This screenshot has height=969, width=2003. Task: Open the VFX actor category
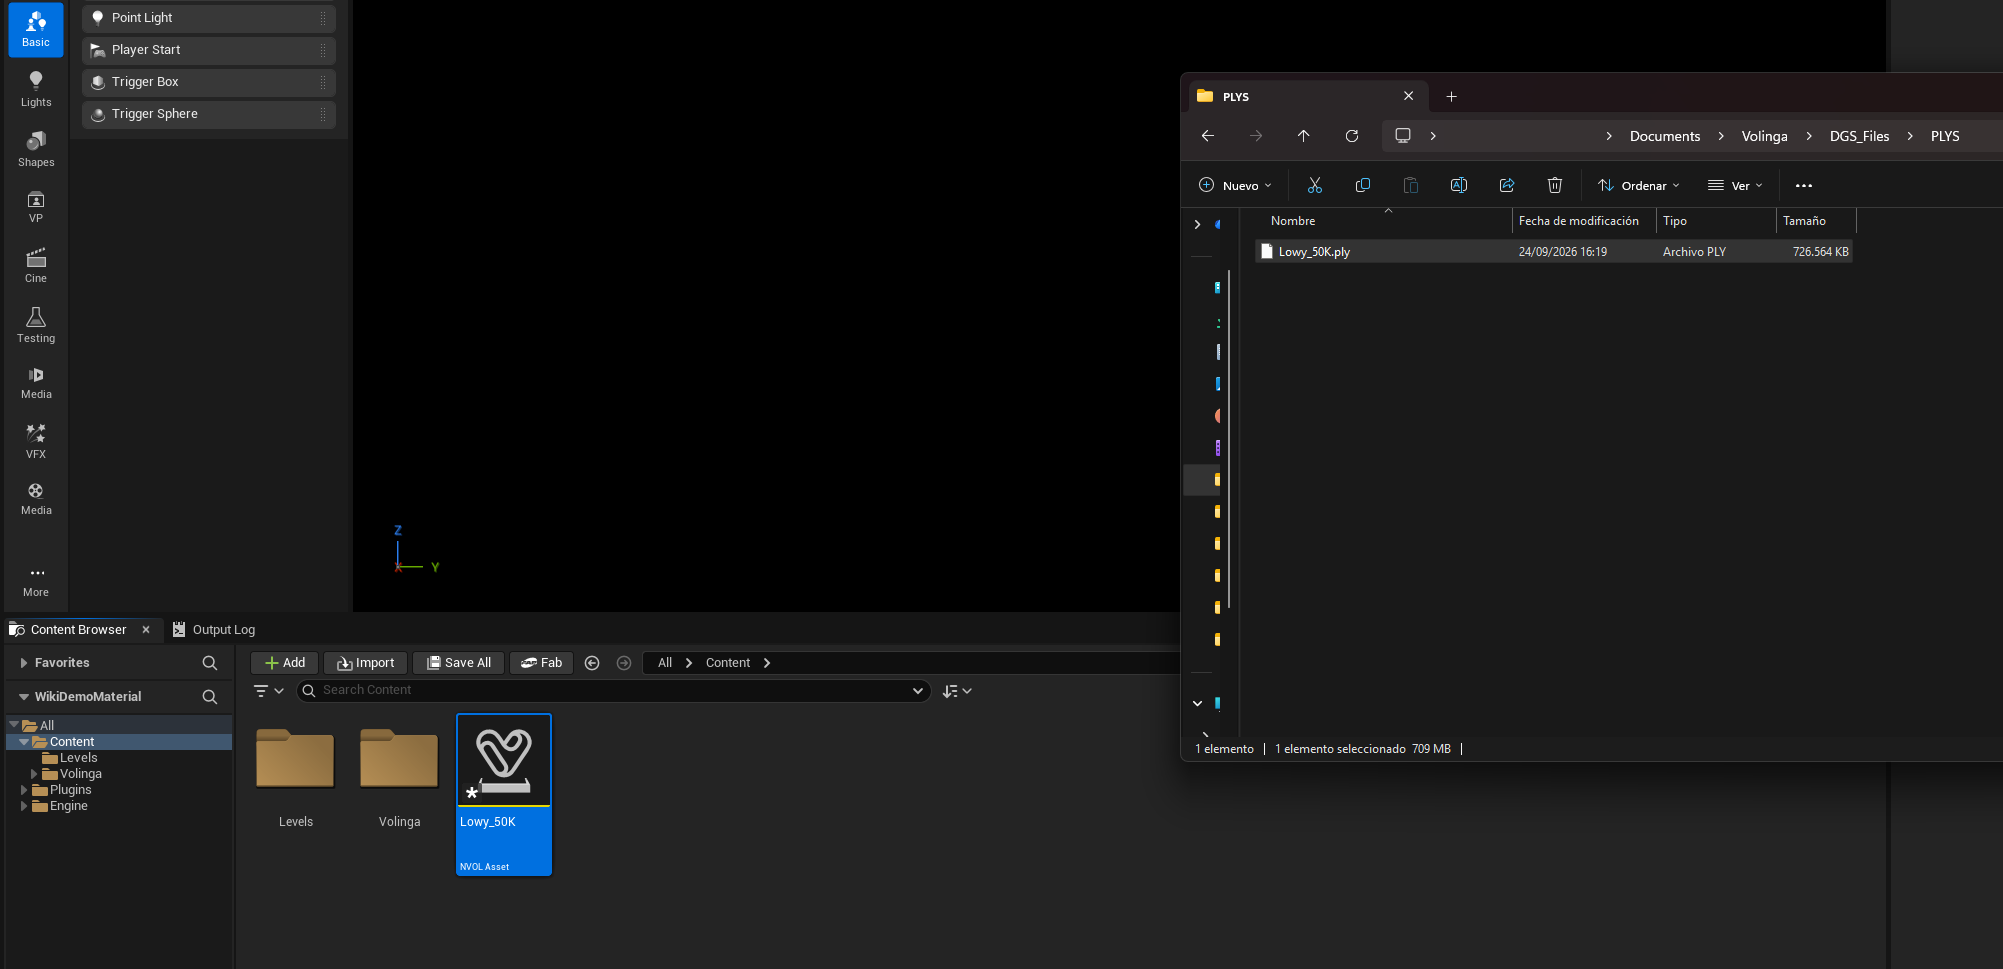36,441
